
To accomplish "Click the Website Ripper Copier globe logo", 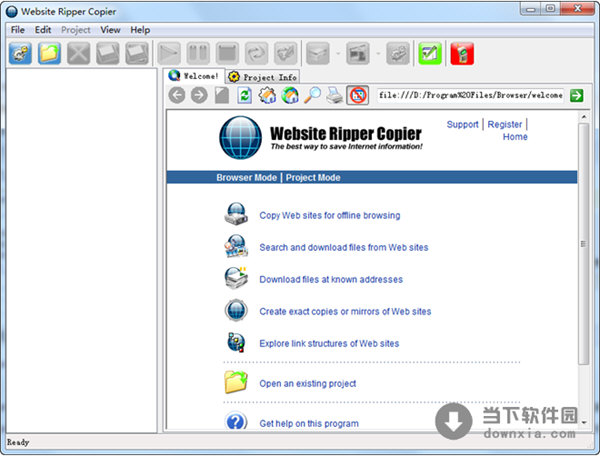I will pyautogui.click(x=240, y=137).
